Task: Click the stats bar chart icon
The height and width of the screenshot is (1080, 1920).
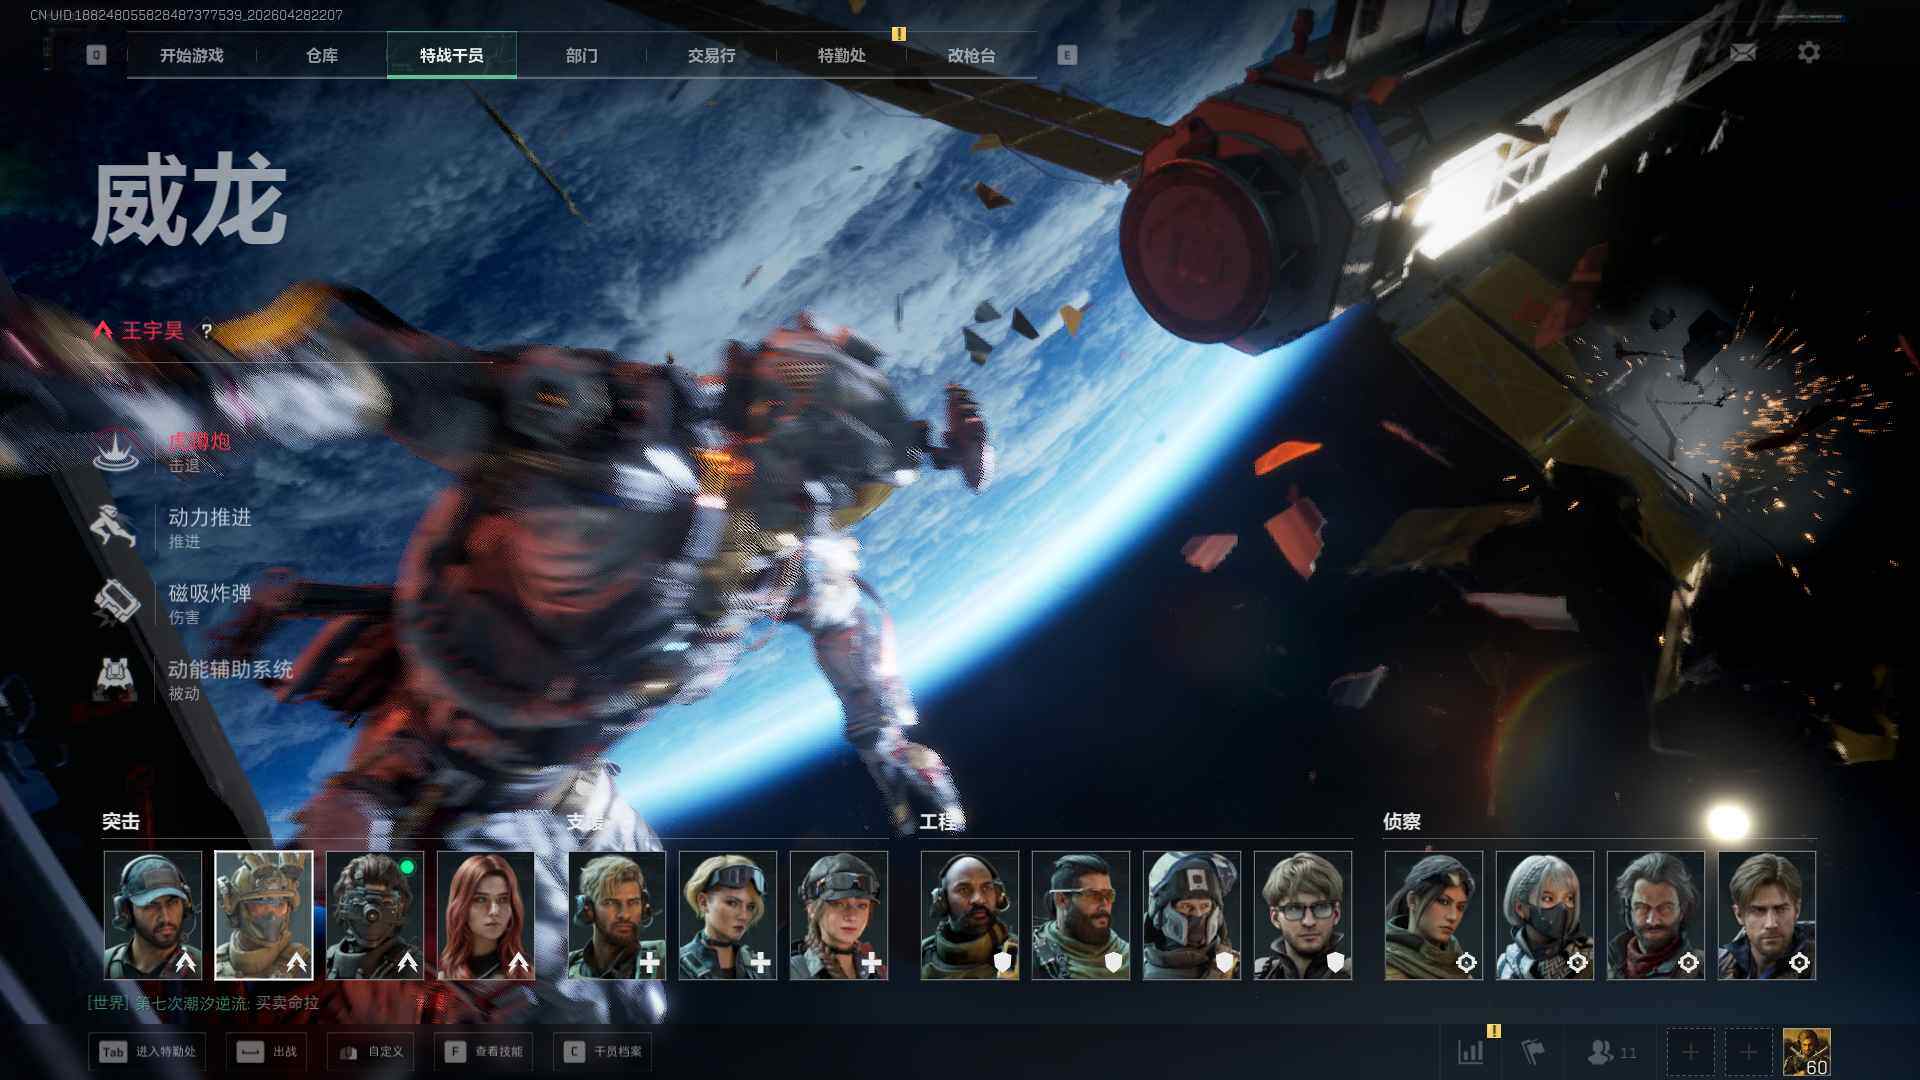Action: (1471, 1051)
